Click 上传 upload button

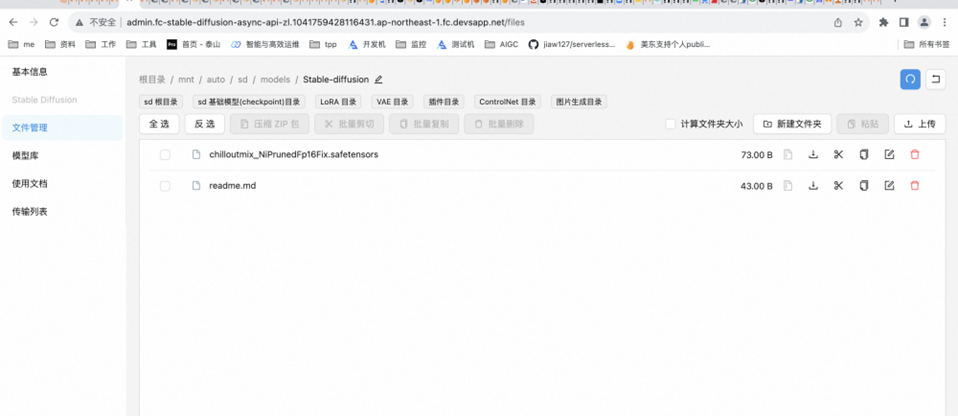pos(920,124)
